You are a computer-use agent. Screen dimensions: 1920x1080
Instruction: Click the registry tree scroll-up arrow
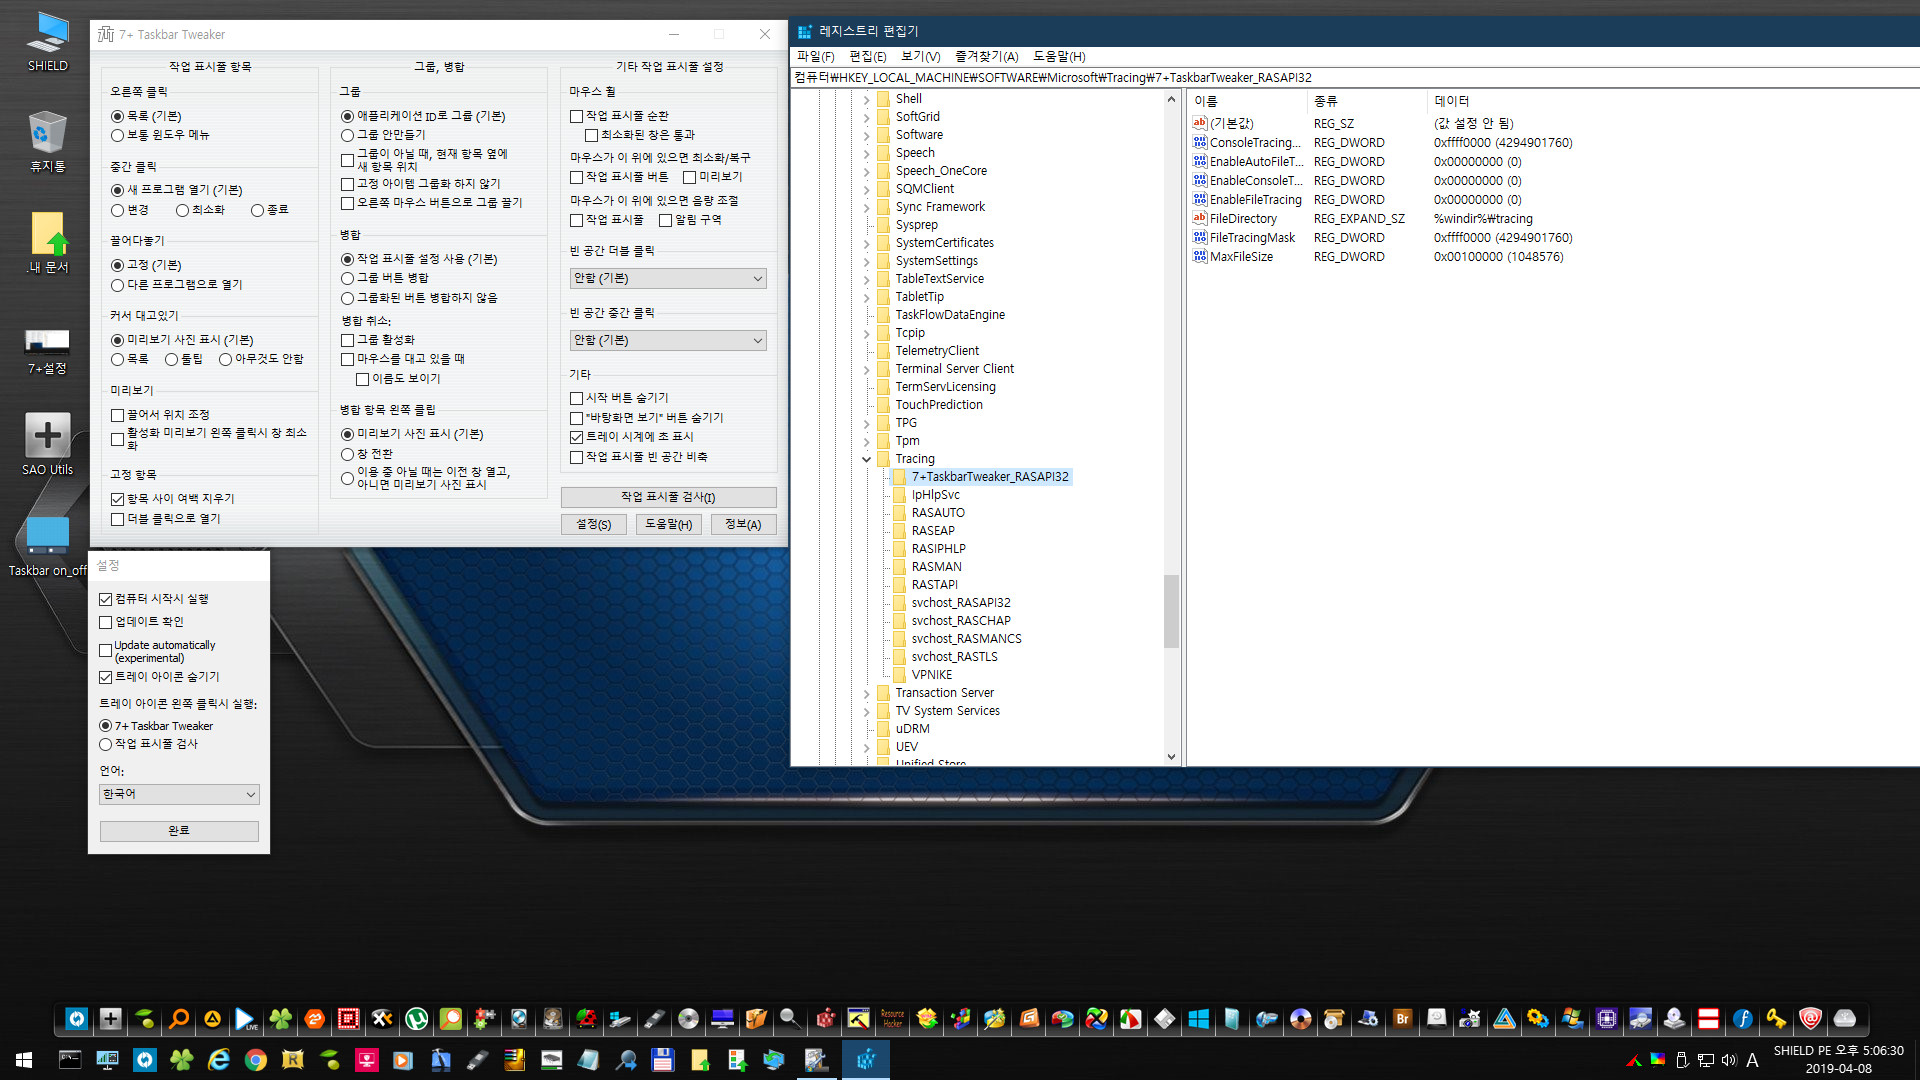pos(1171,99)
